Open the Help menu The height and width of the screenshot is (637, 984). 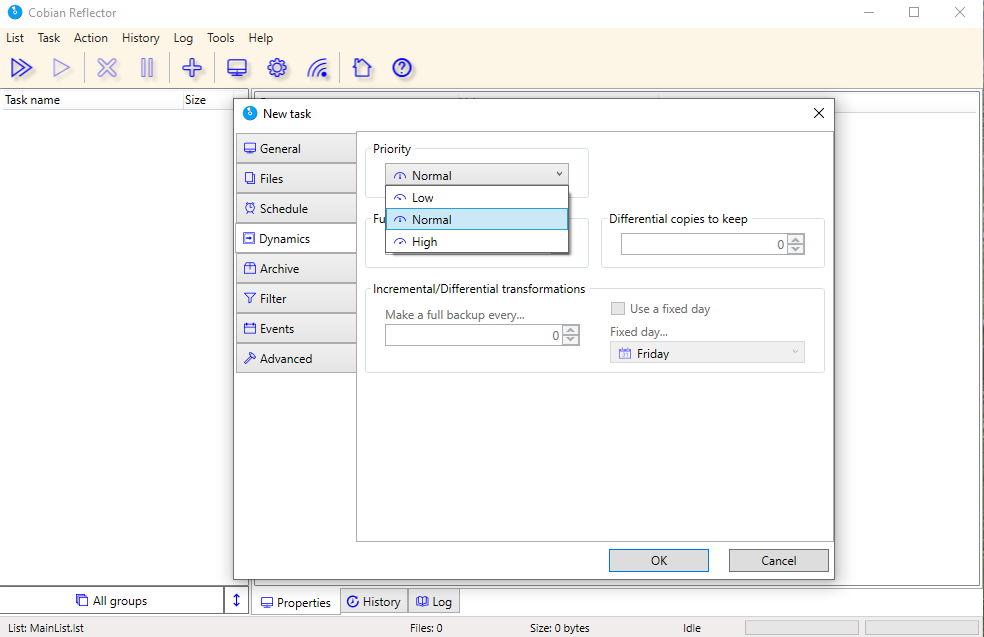coord(260,38)
